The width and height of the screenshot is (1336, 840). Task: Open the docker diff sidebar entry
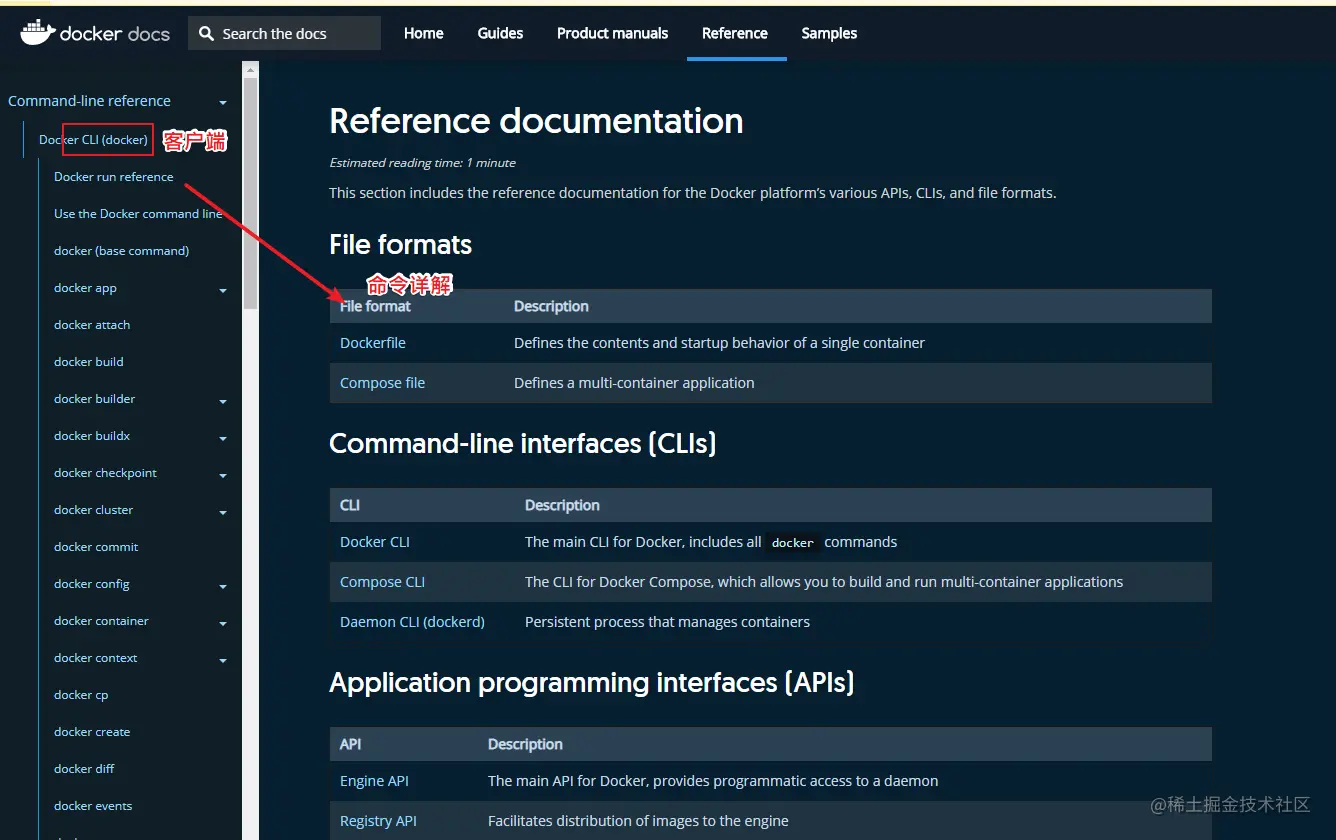[84, 769]
